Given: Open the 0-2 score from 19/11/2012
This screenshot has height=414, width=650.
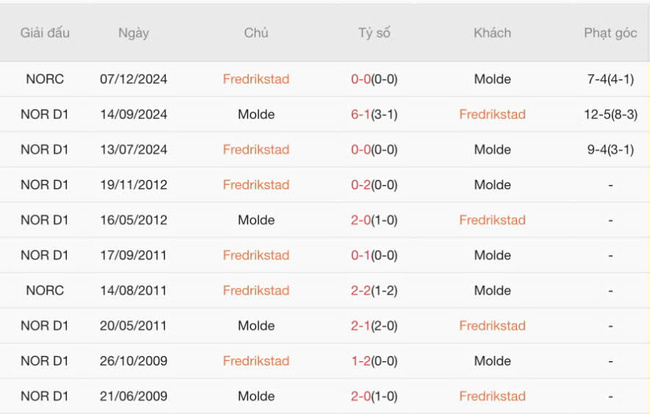Looking at the screenshot, I should click(361, 185).
